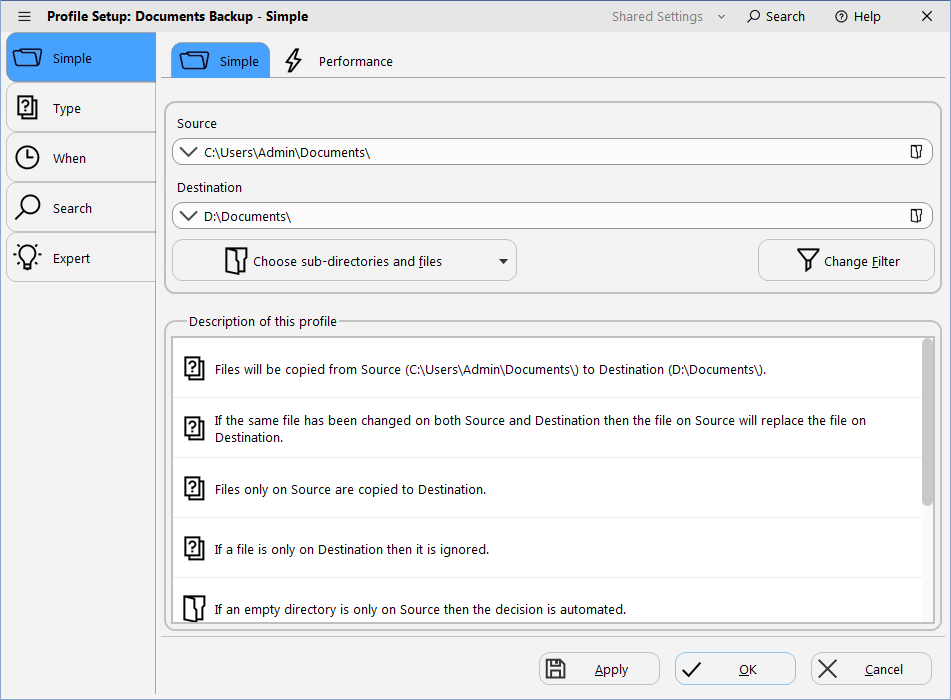The image size is (951, 700).
Task: Switch to the Simple tab
Action: (x=220, y=60)
